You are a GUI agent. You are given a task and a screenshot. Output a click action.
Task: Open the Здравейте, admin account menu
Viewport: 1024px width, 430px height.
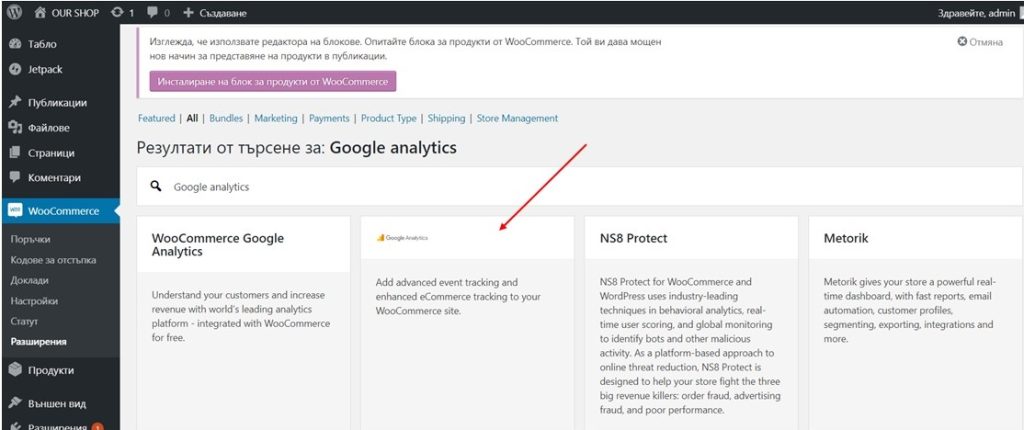pos(977,12)
